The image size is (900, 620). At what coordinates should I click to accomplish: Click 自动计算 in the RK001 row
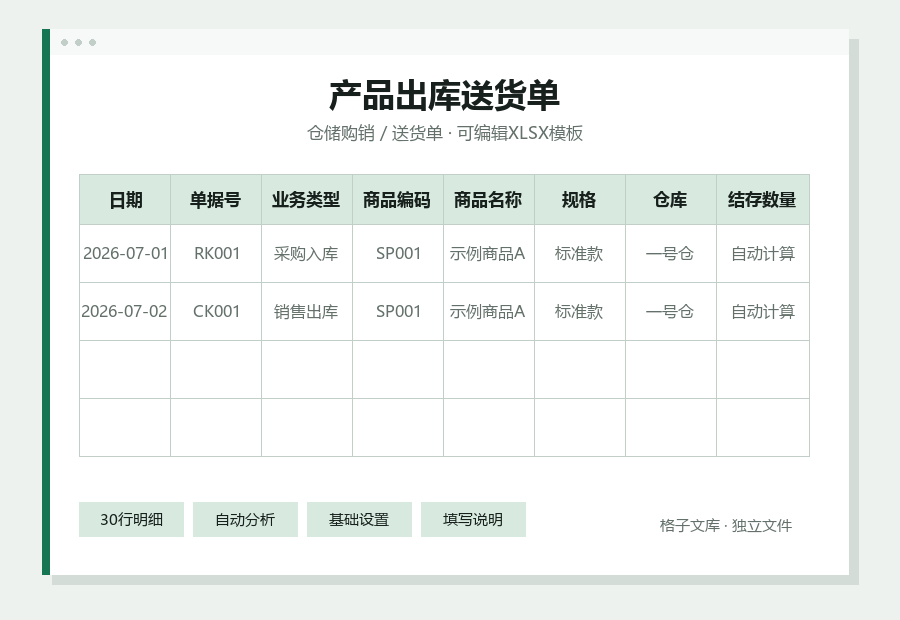763,253
